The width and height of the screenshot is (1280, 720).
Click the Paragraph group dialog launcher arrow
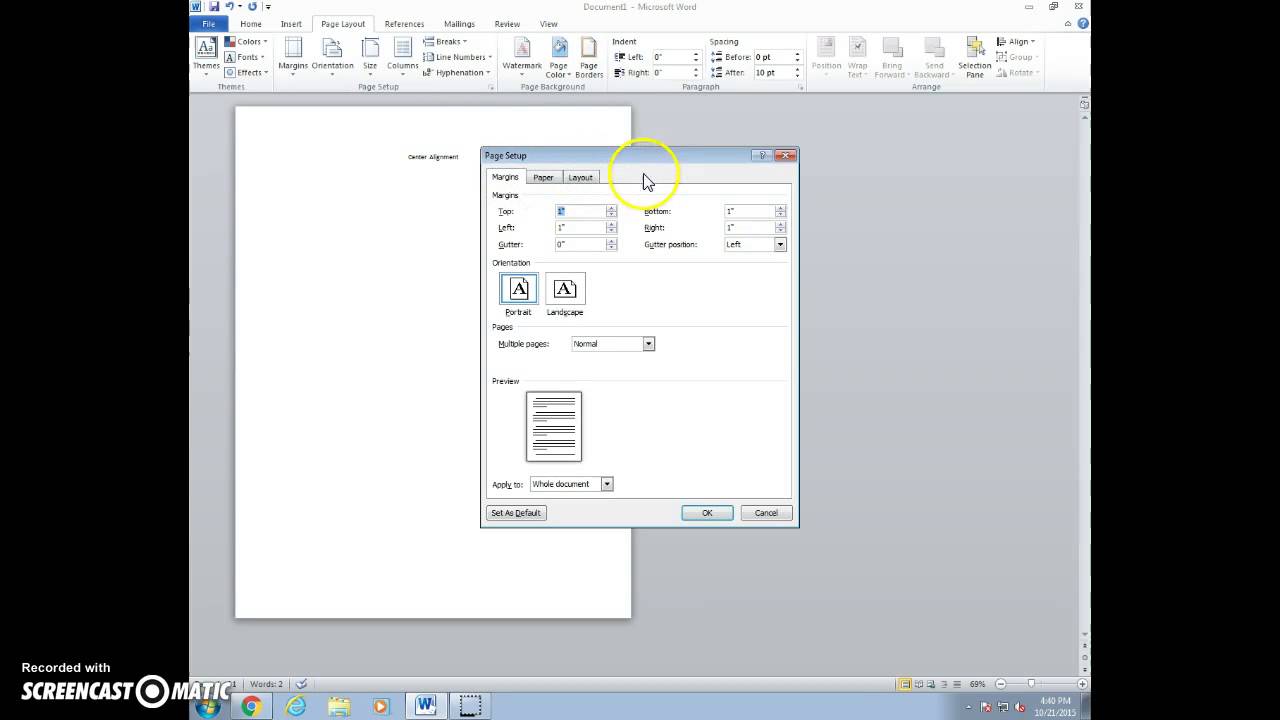tap(802, 88)
